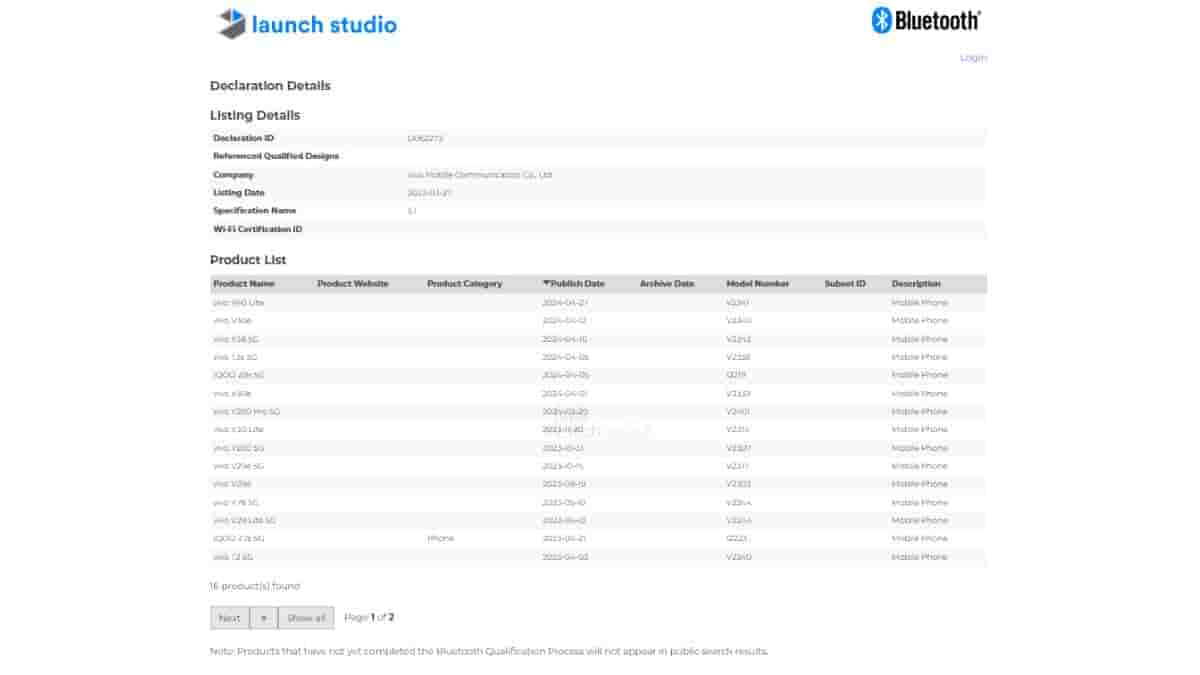The image size is (1200, 675).
Task: Select the iQOO Z7s 5G product row
Action: pos(238,539)
